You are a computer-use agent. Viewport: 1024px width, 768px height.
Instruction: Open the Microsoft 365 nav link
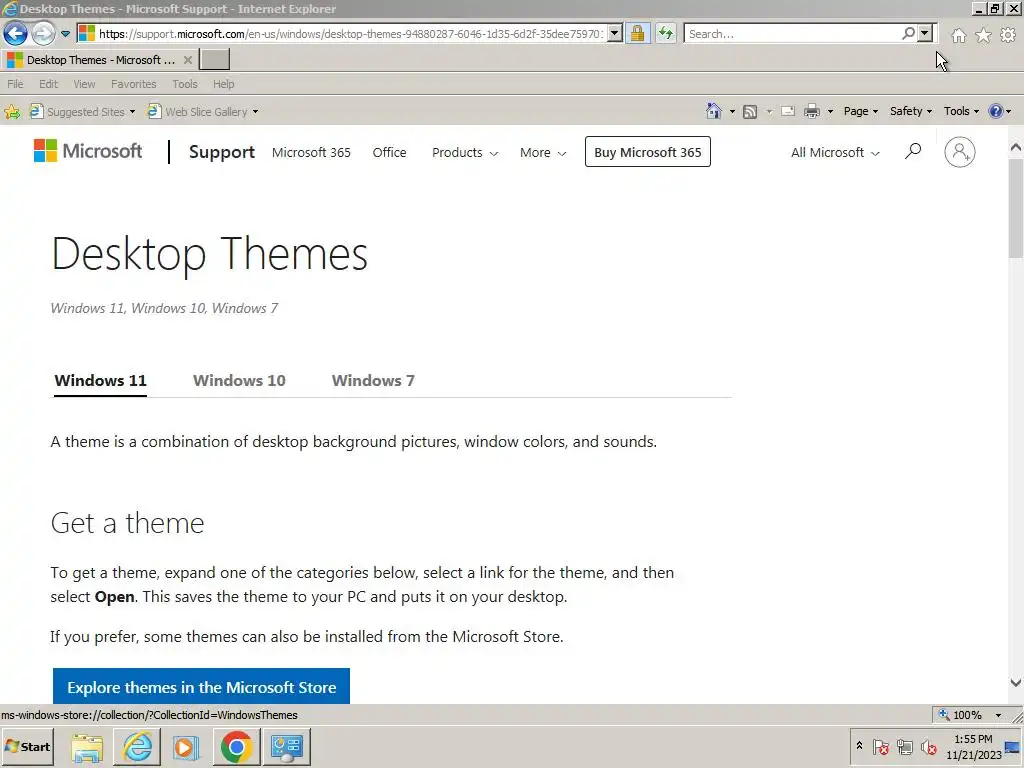coord(311,152)
